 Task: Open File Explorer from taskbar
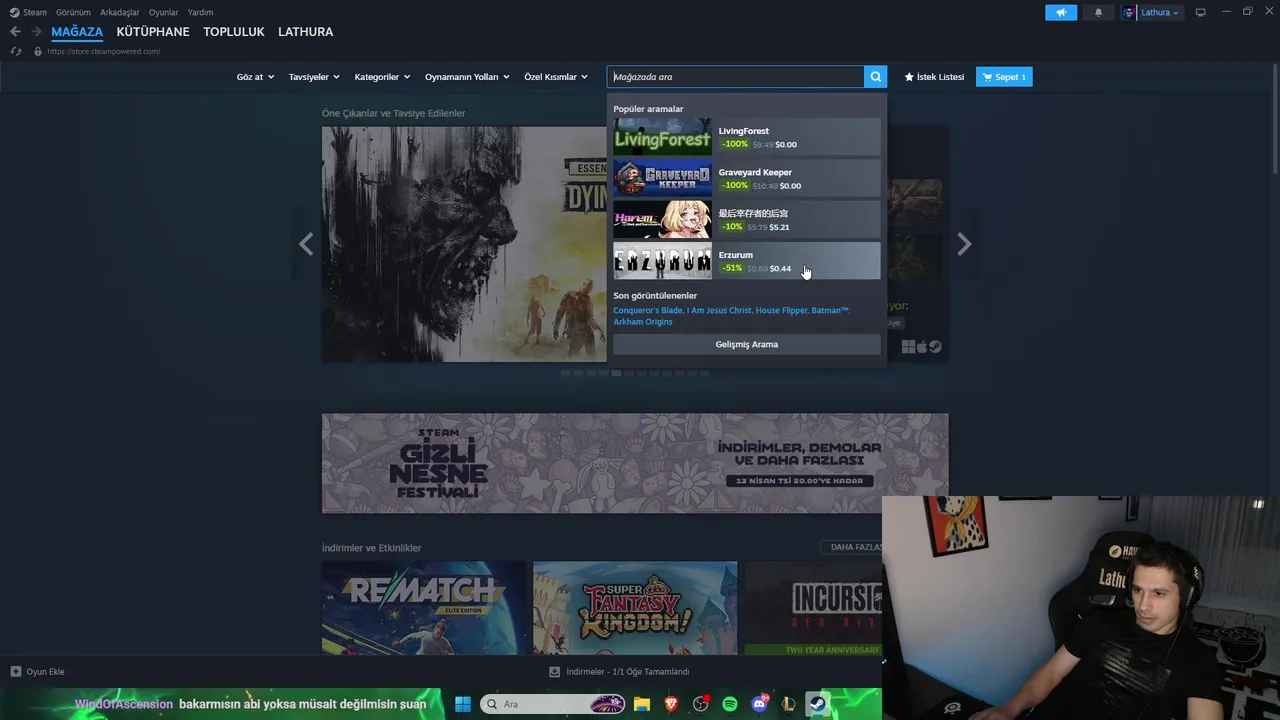[642, 704]
